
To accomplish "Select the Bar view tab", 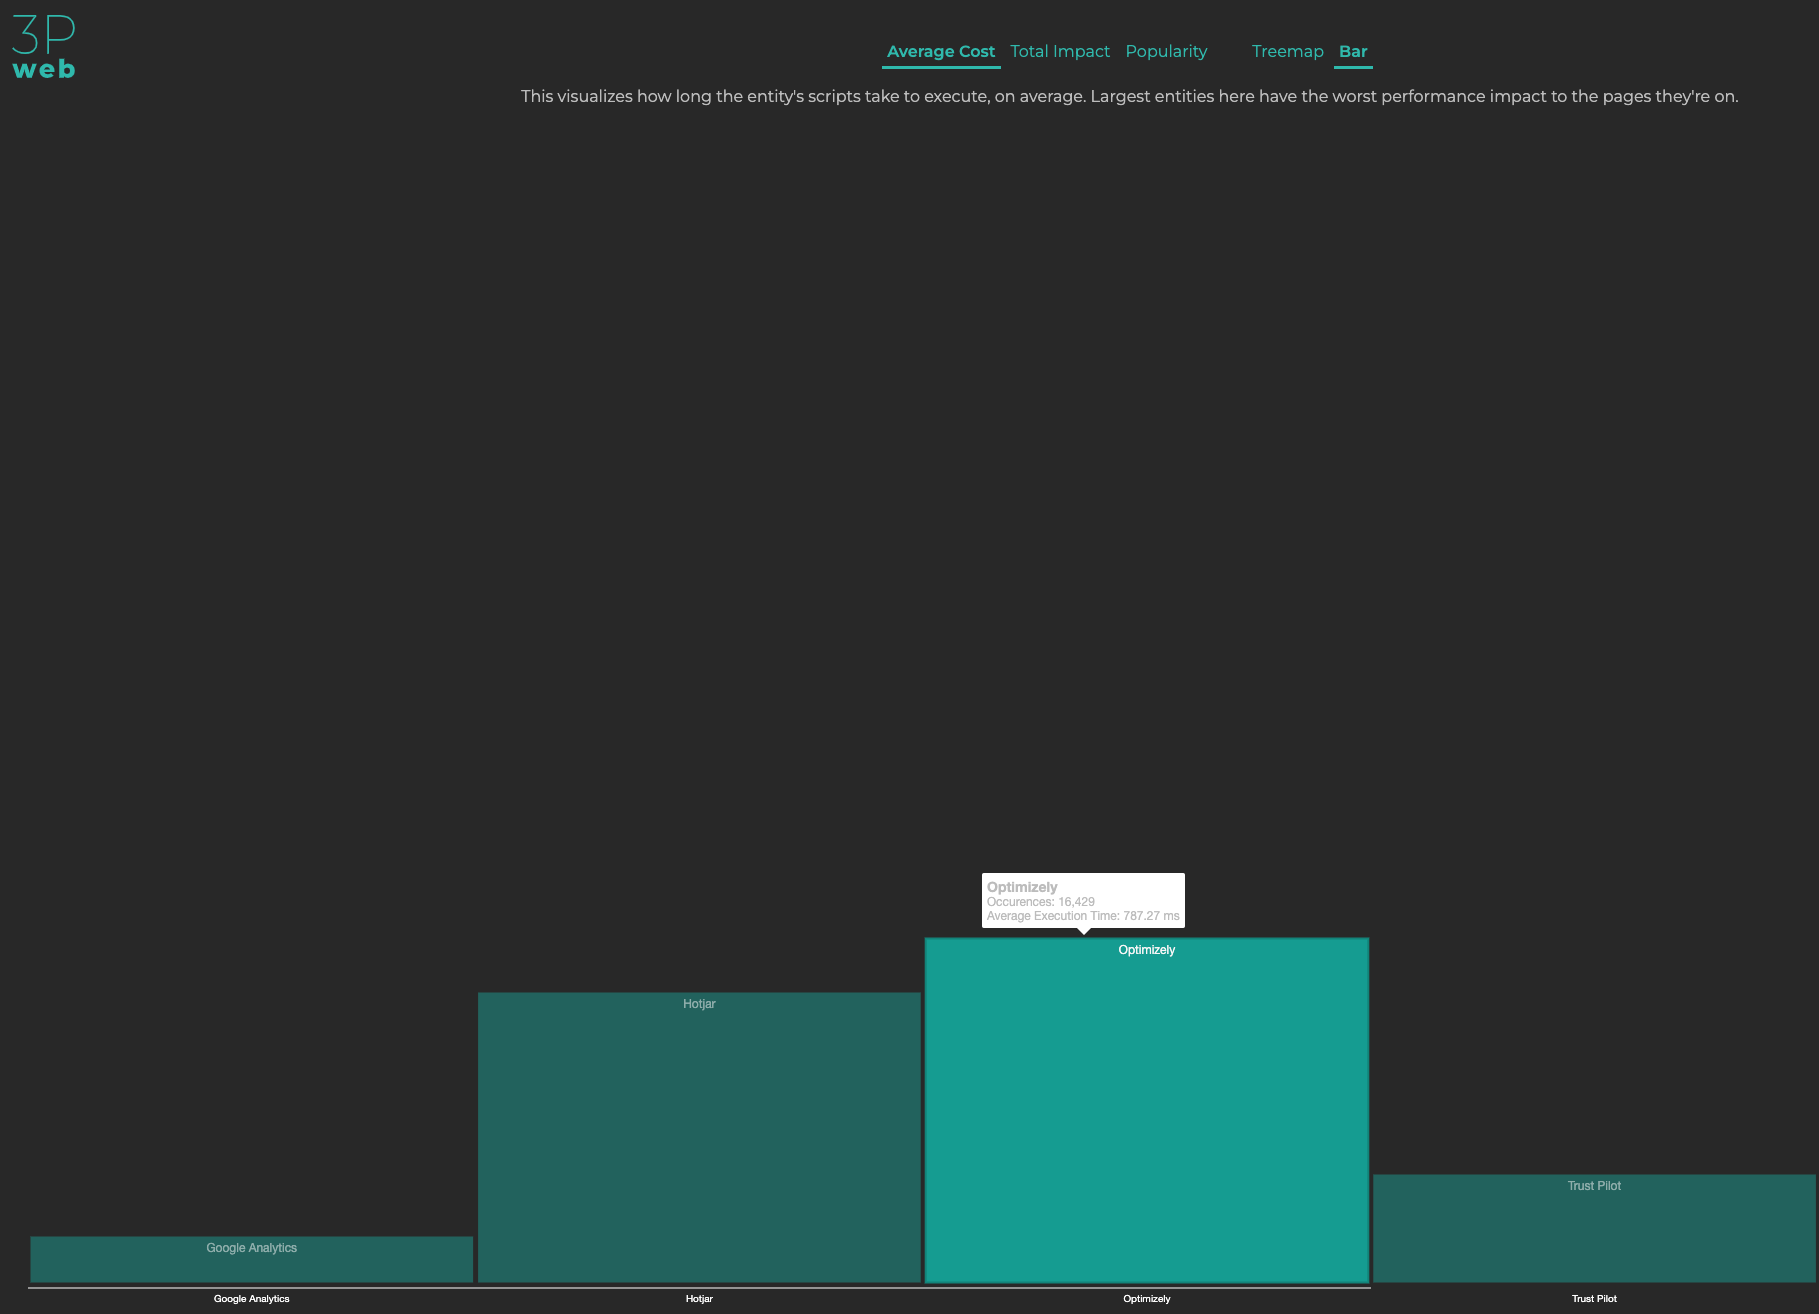I will 1353,52.
